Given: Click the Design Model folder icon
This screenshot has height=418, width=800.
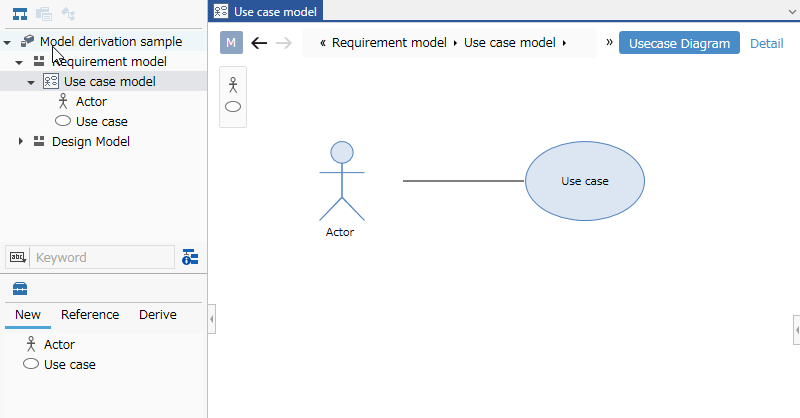Looking at the screenshot, I should pyautogui.click(x=39, y=141).
